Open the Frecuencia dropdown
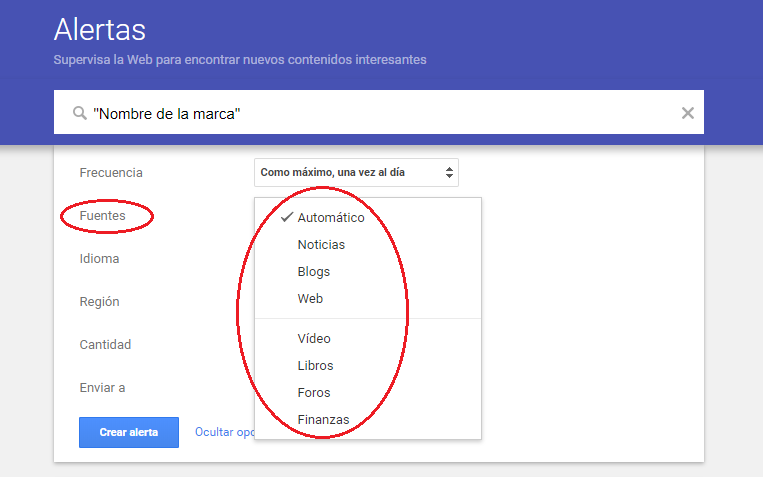The image size is (763, 477). pos(356,172)
